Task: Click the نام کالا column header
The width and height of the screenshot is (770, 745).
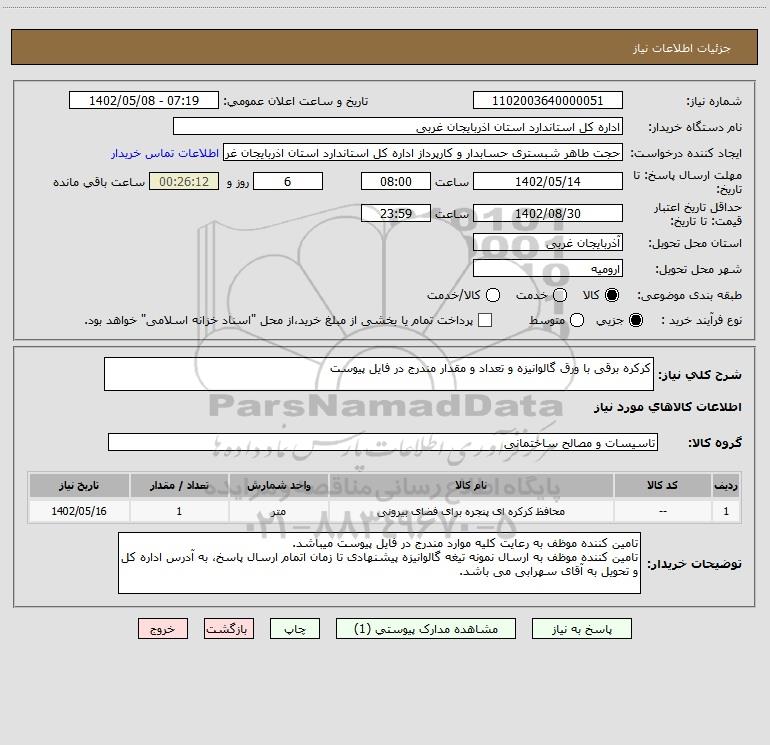Action: (x=471, y=485)
